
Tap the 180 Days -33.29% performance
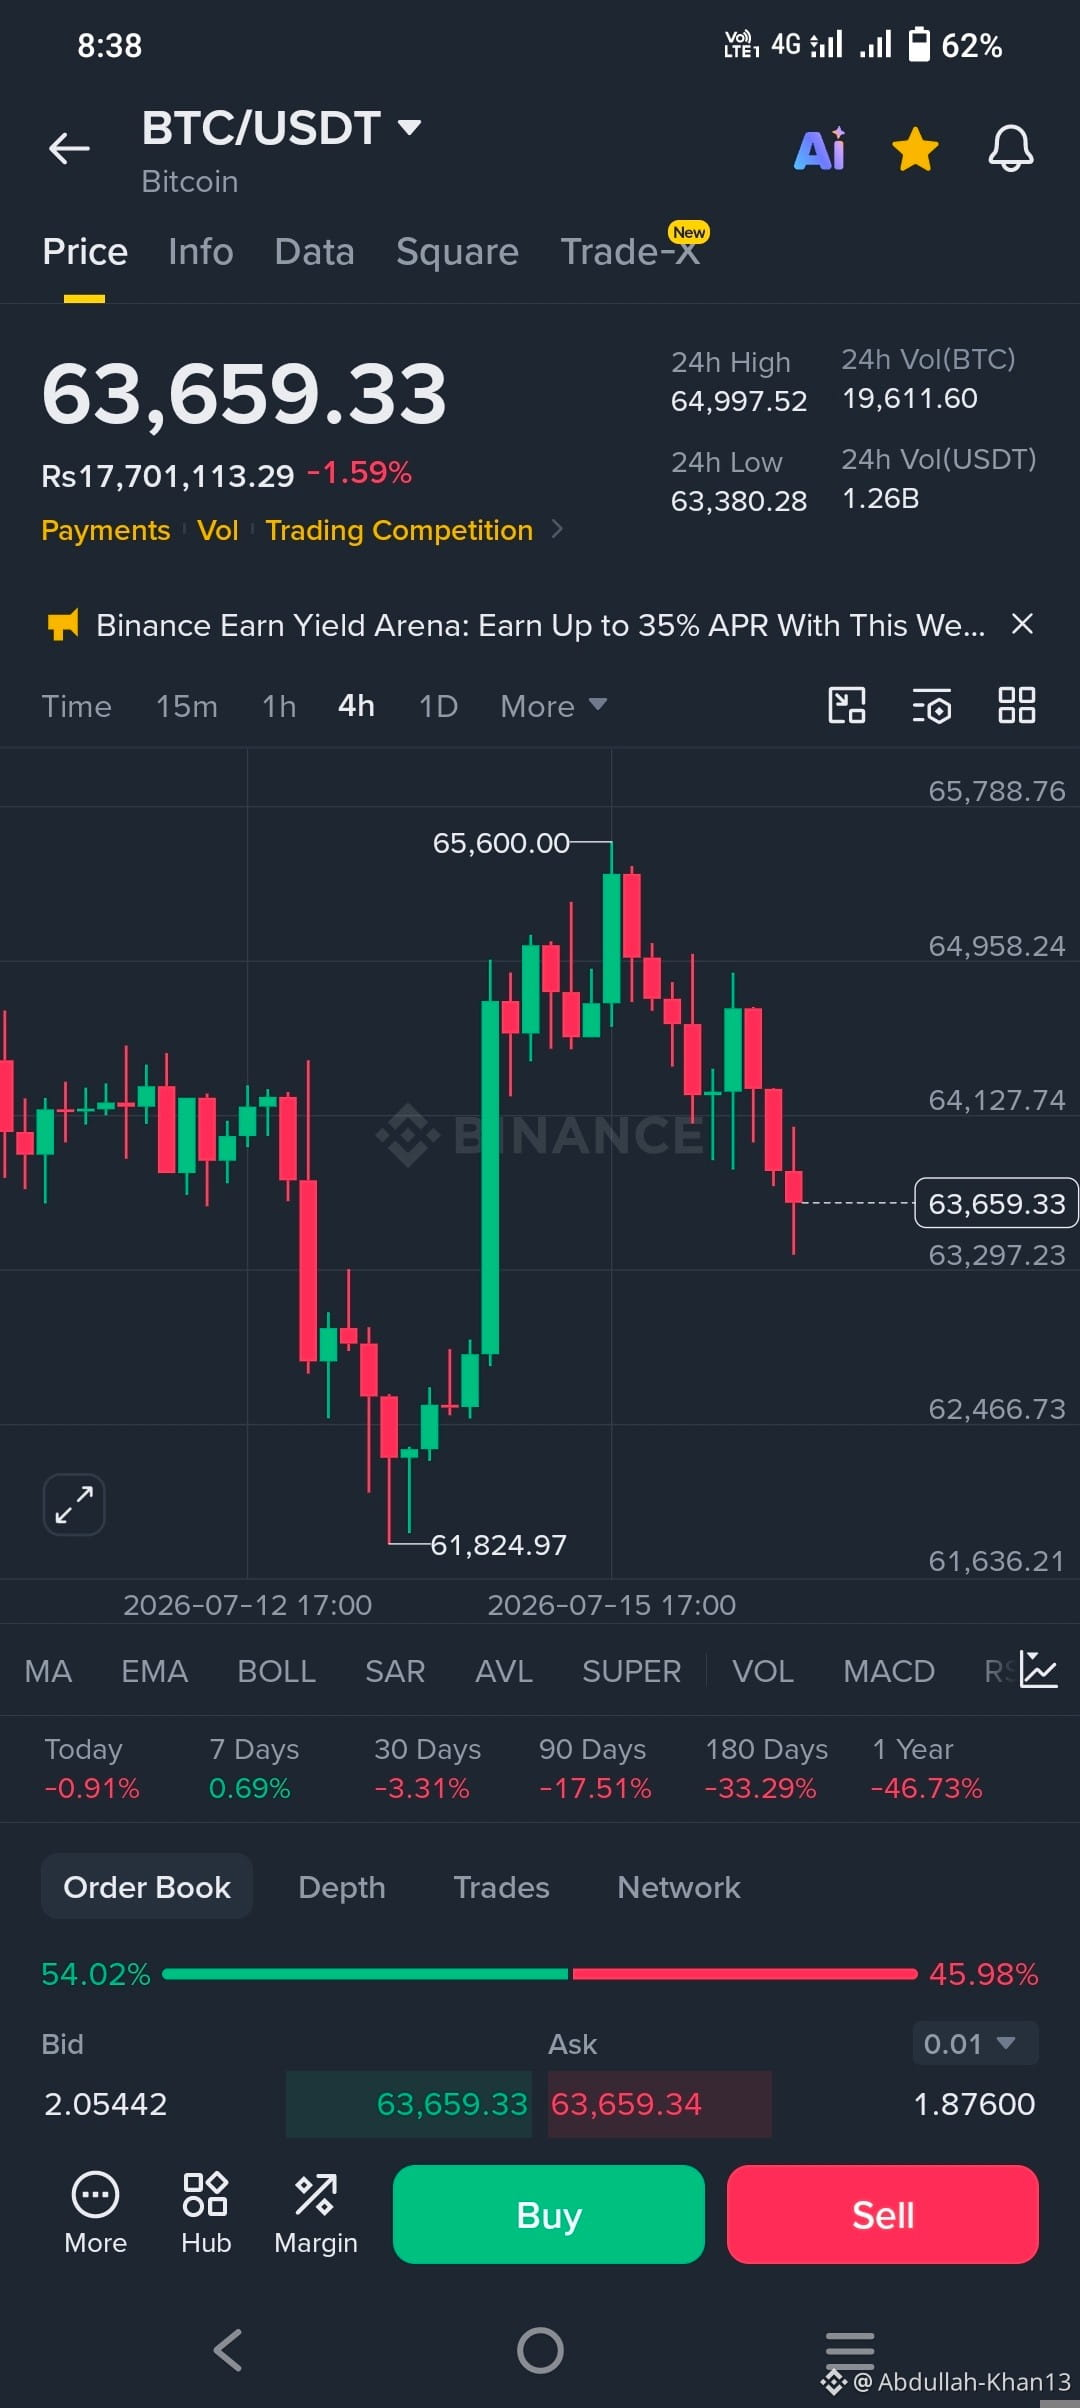(766, 1768)
